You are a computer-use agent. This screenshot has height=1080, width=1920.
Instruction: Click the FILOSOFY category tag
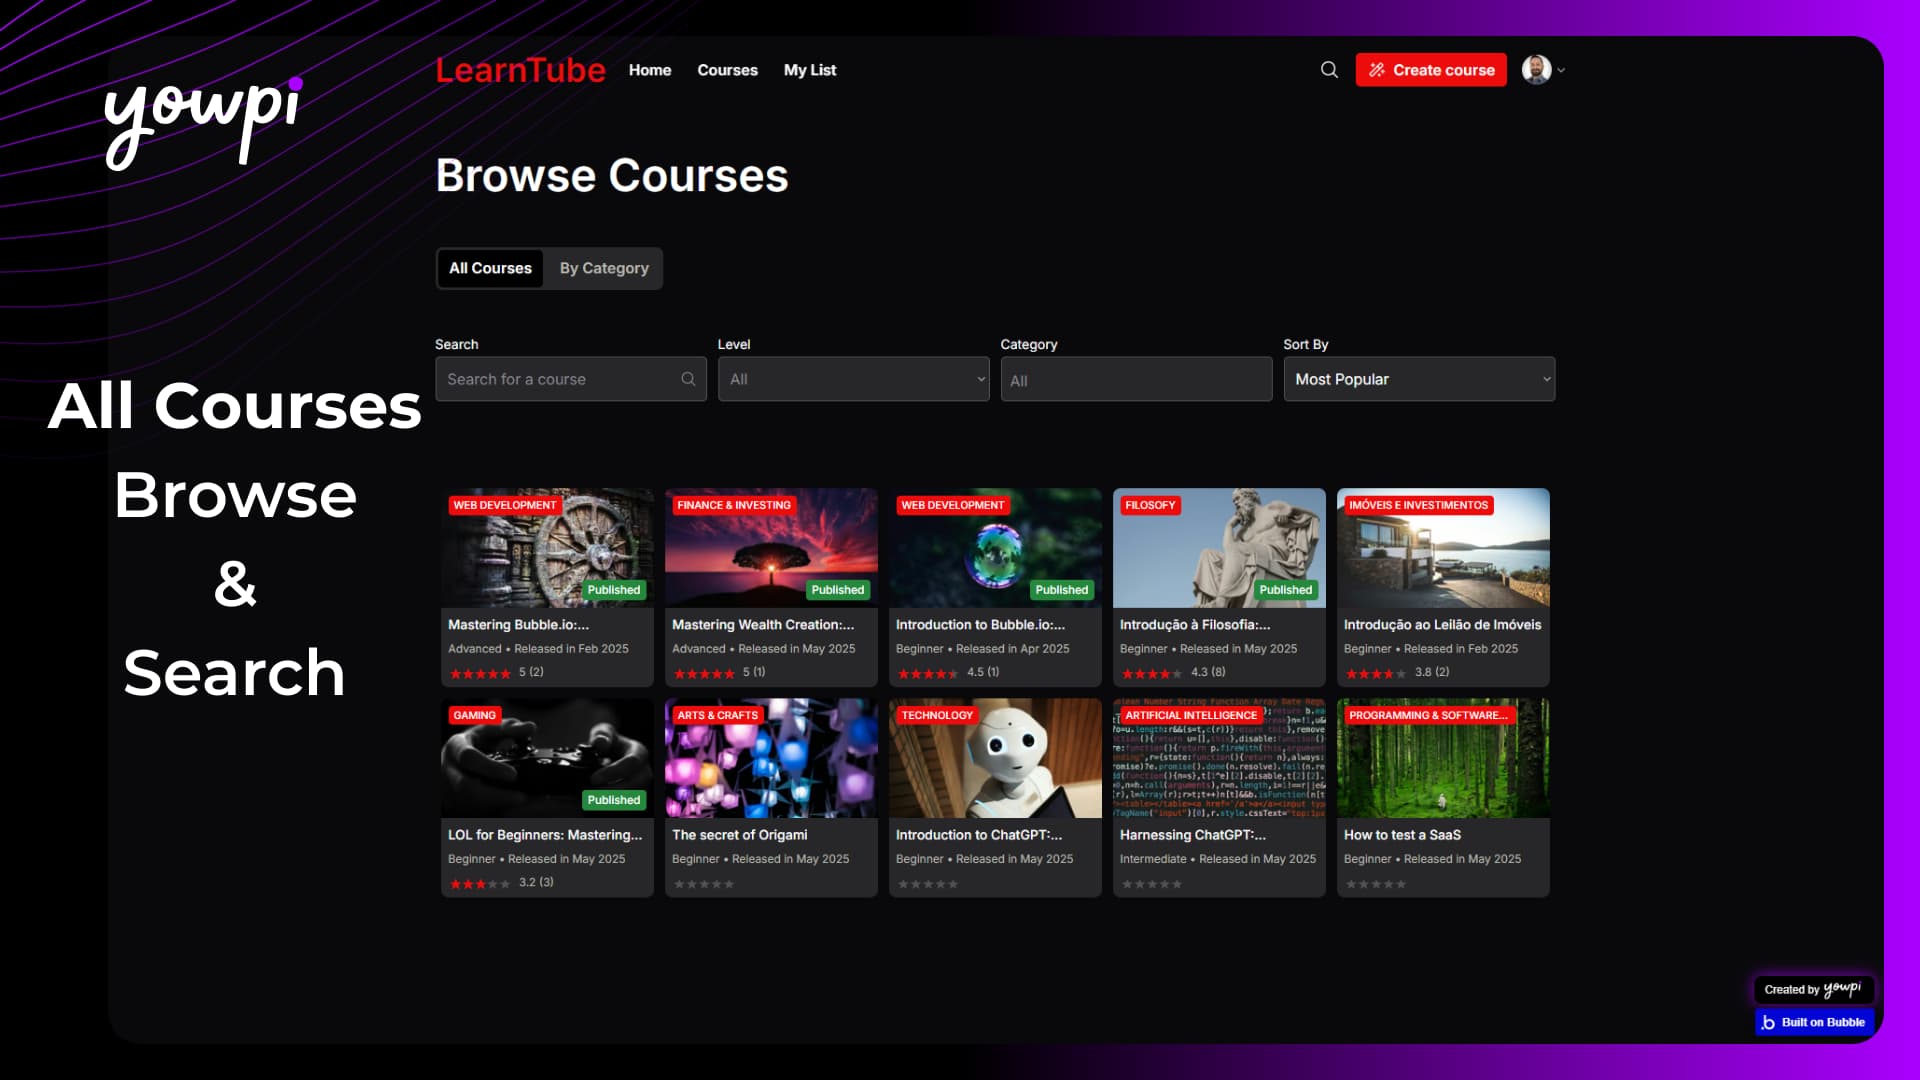tap(1150, 505)
